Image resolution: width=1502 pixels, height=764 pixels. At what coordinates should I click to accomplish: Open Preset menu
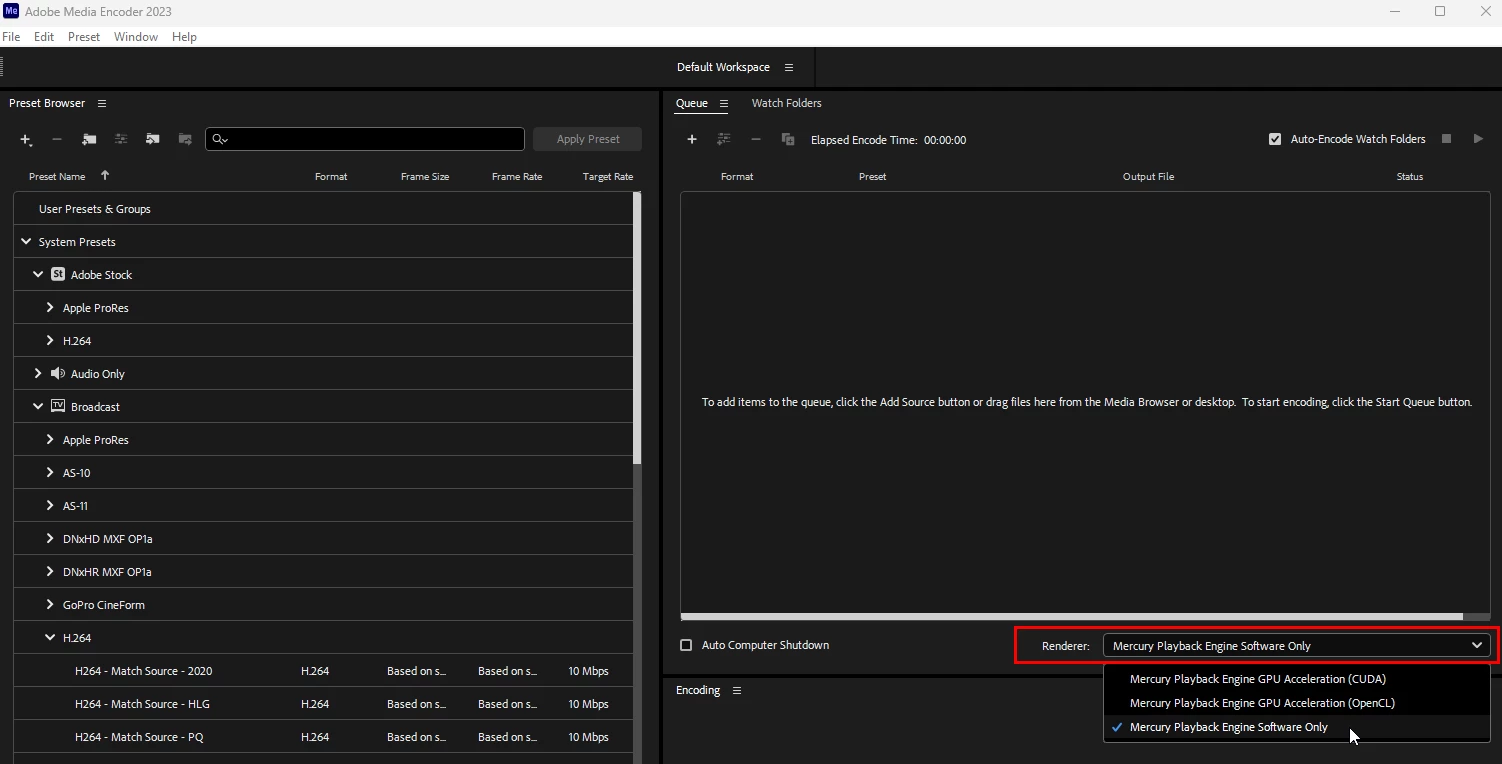84,36
